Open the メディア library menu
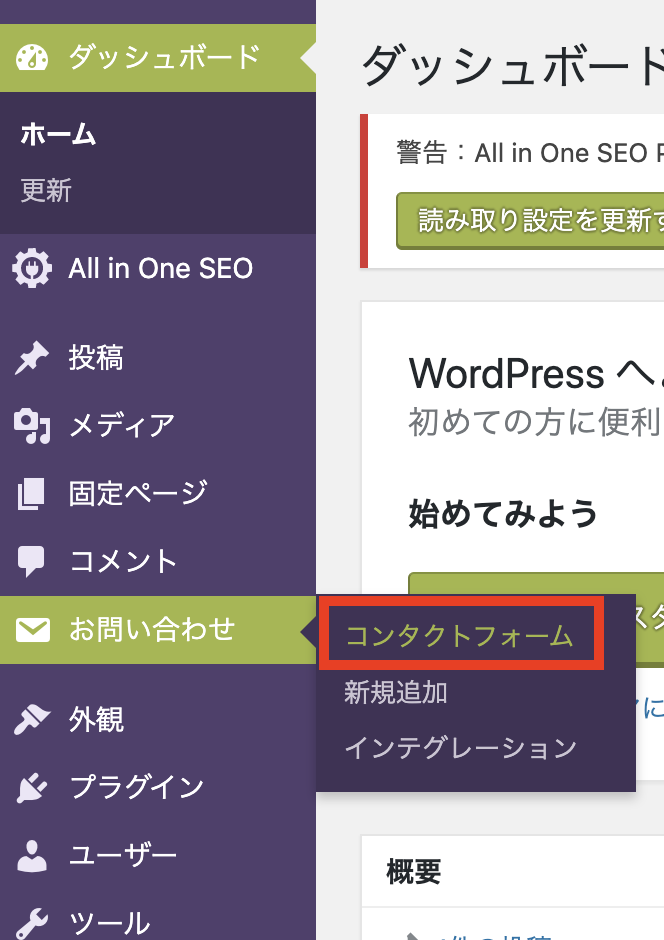 point(158,426)
